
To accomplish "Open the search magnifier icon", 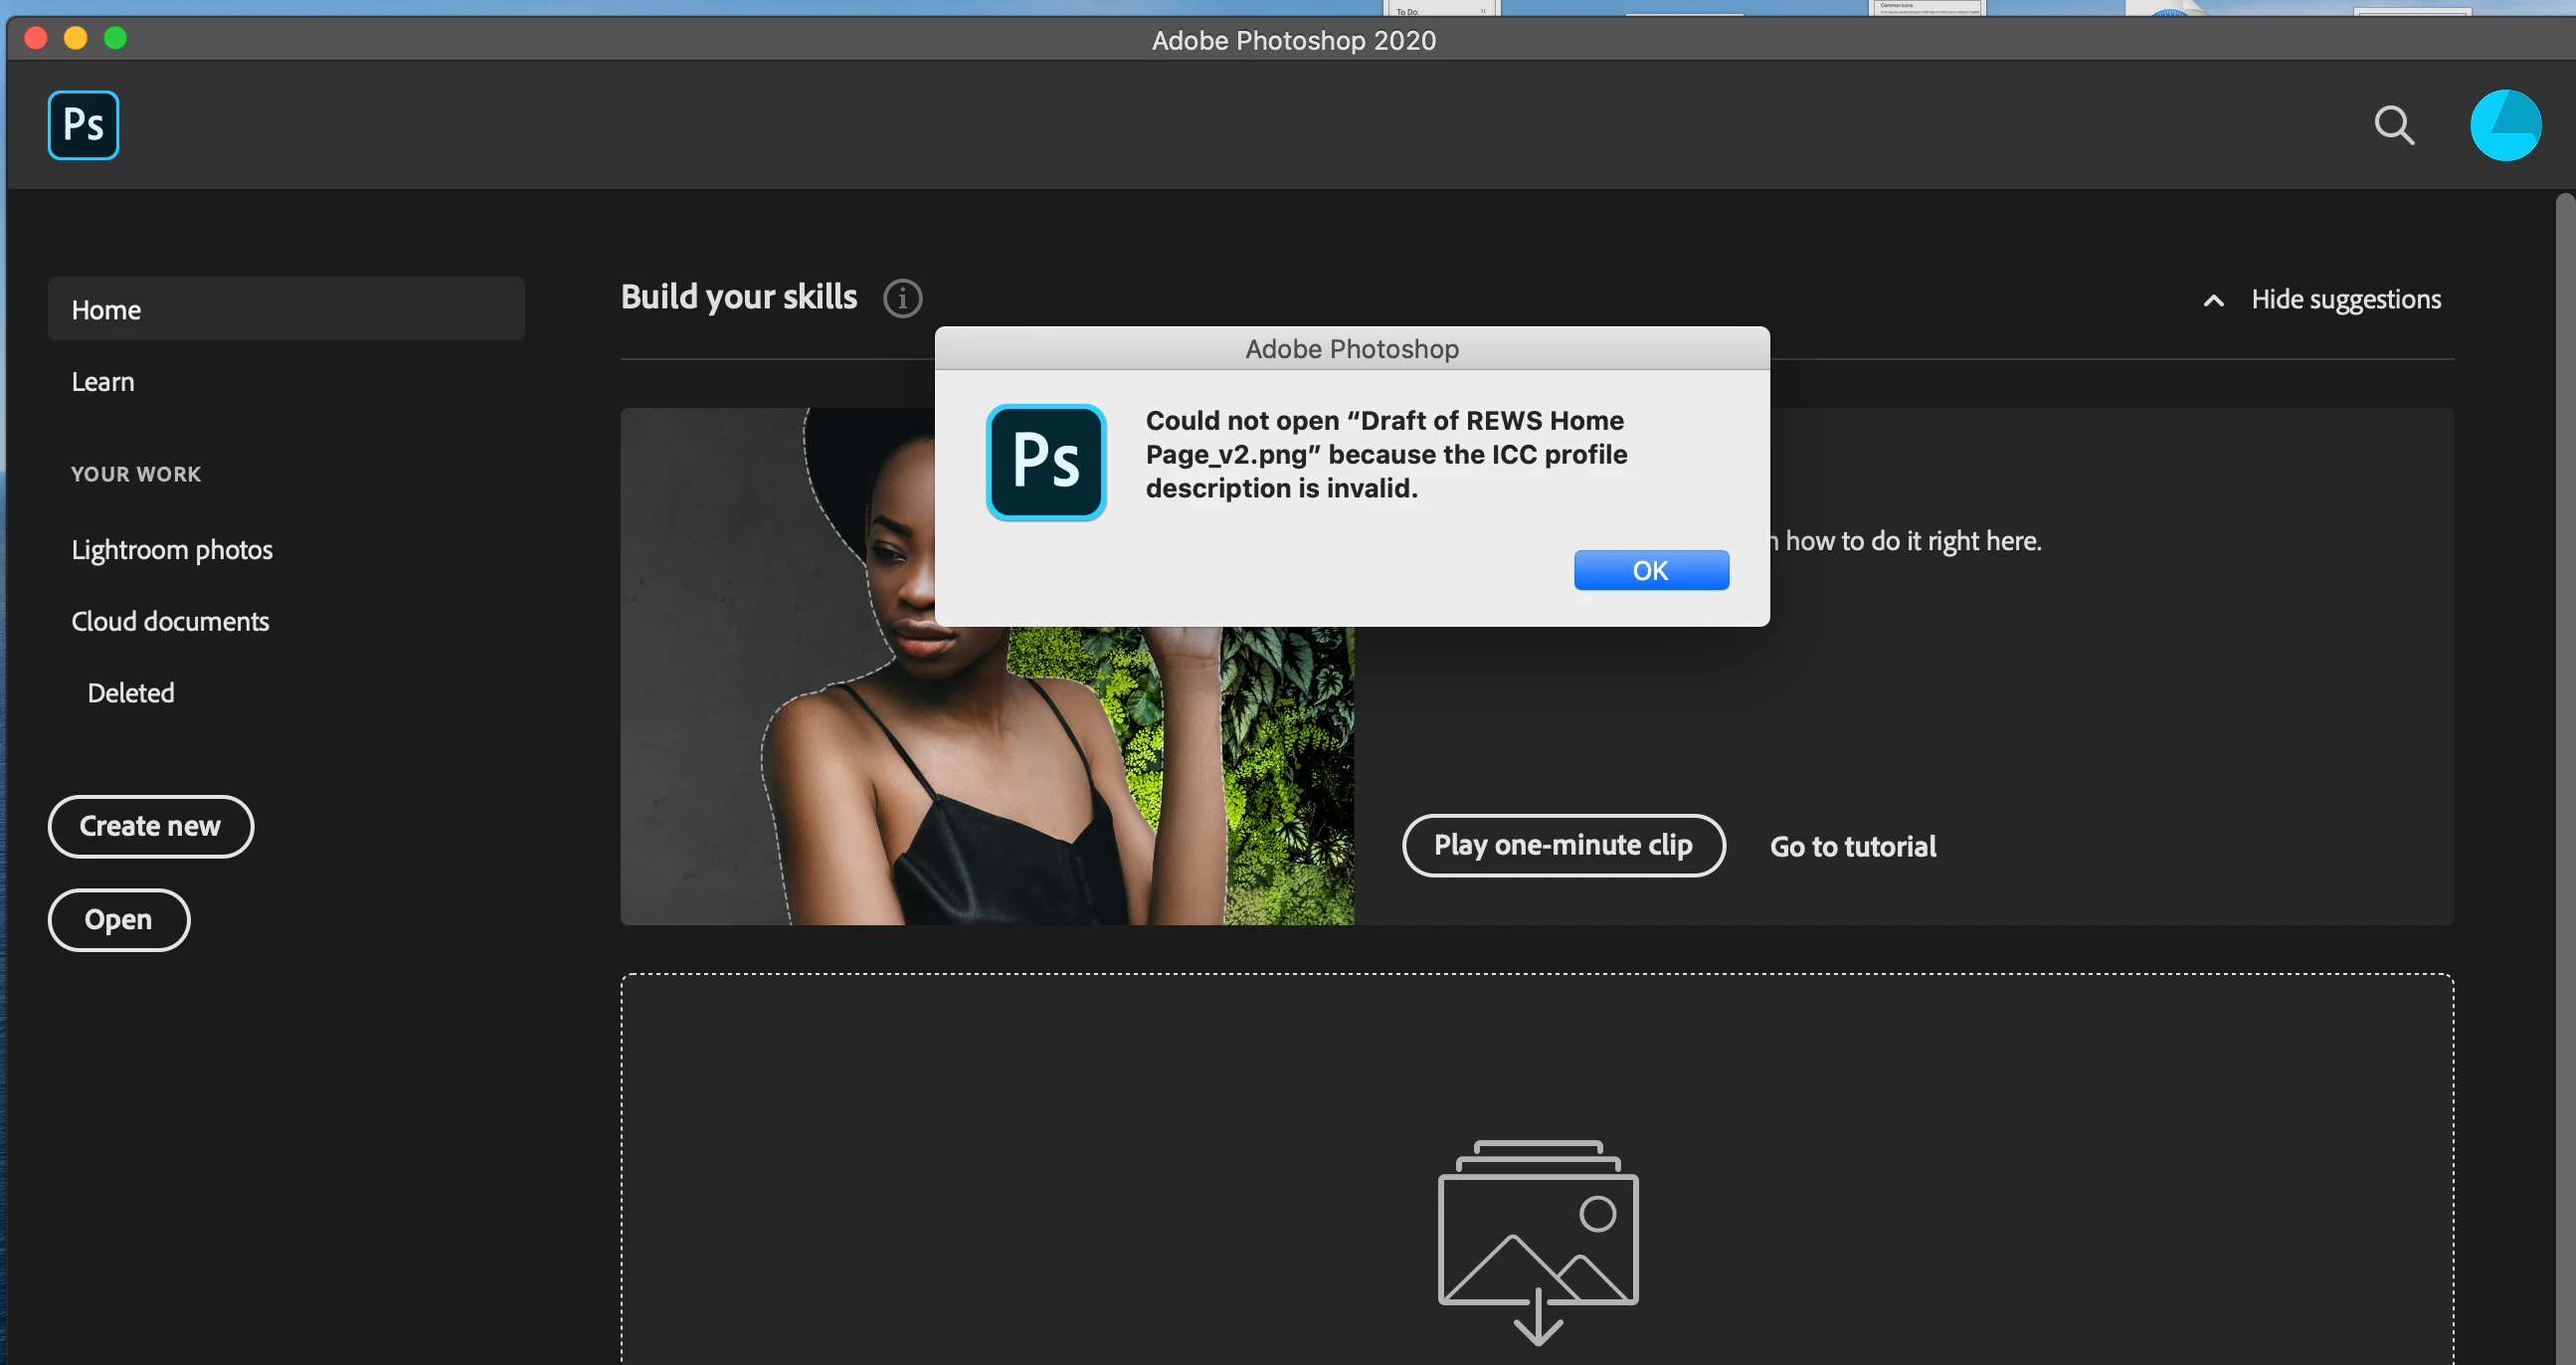I will tap(2393, 126).
